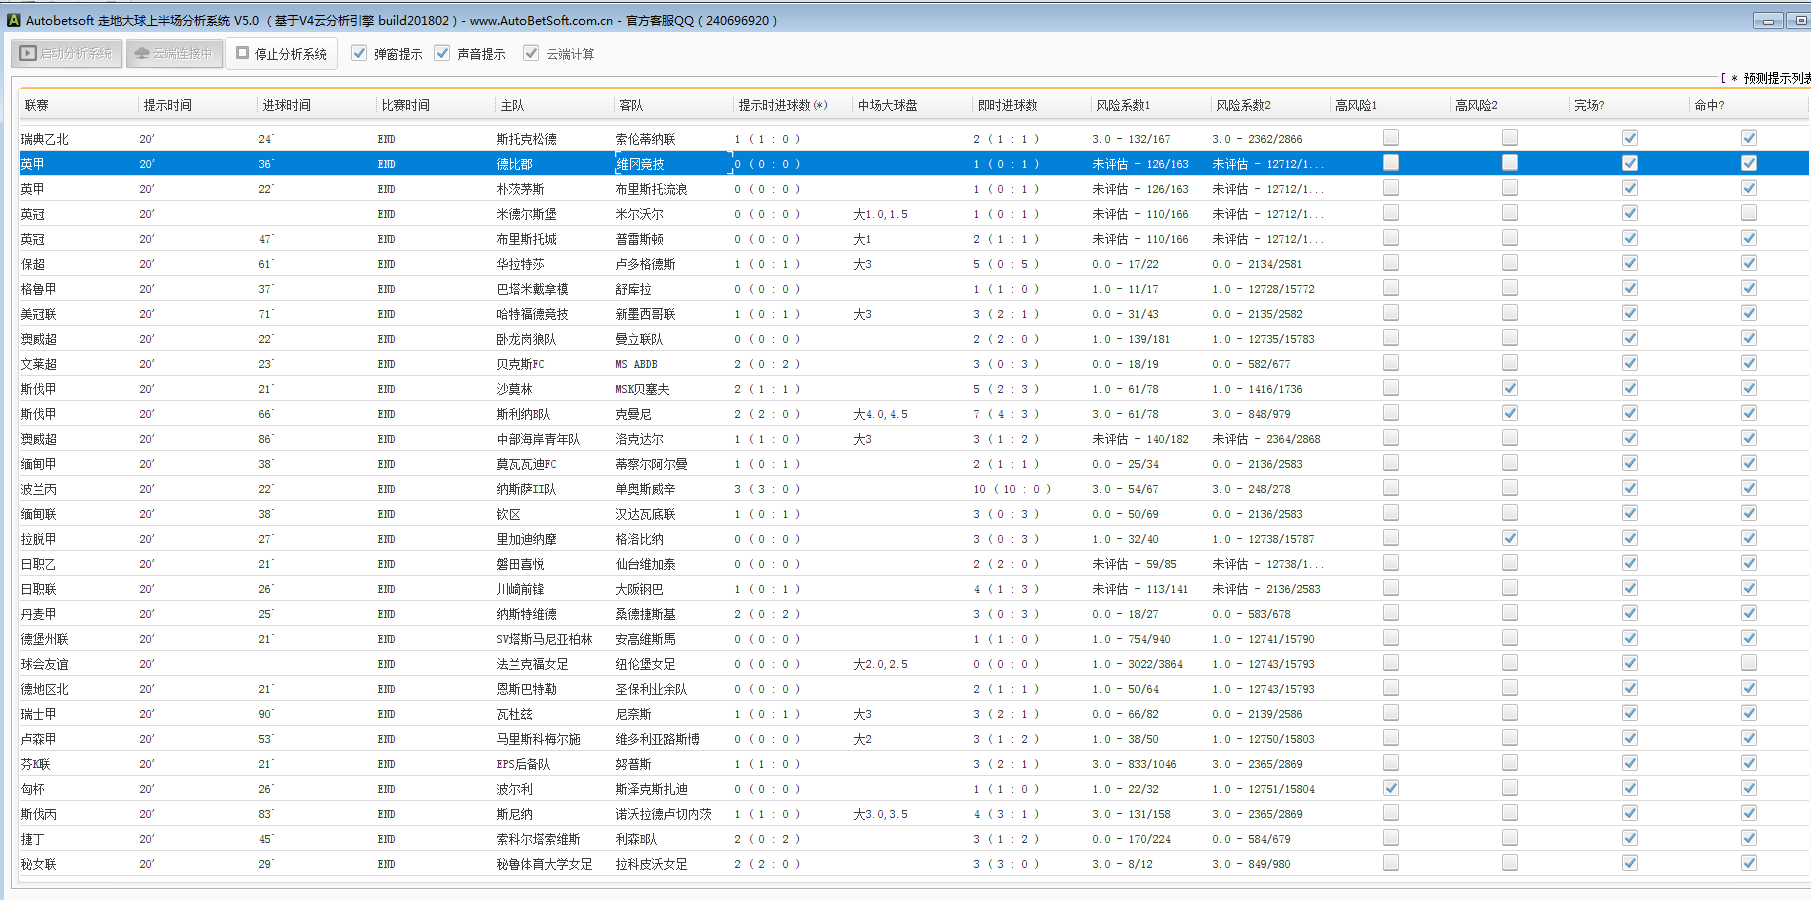Image resolution: width=1811 pixels, height=900 pixels.
Task: Click the 主队 column header
Action: (512, 105)
